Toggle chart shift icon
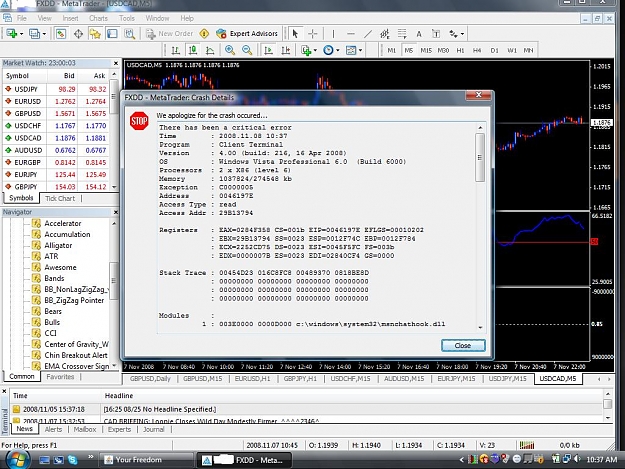The height and width of the screenshot is (469, 625). click(x=286, y=50)
